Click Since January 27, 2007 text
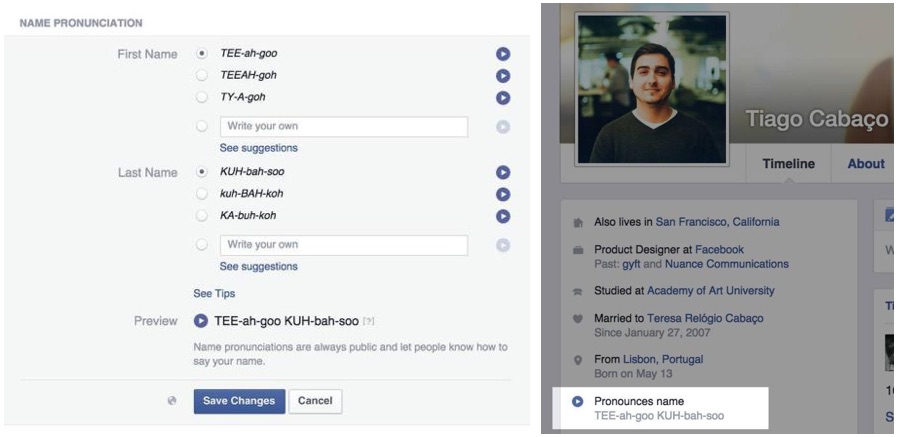This screenshot has height=437, width=899. 652,333
